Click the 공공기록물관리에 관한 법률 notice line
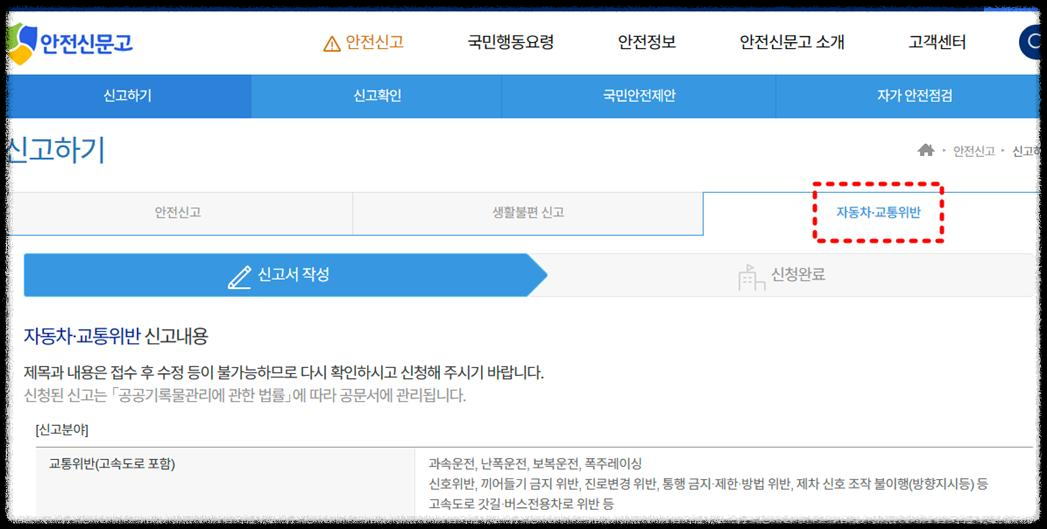1047x529 pixels. [244, 395]
